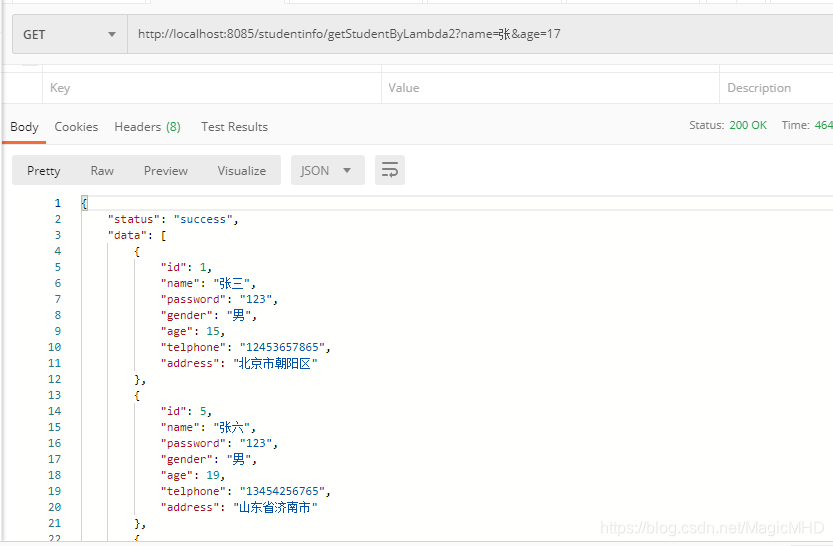Click the "age": 15 line
This screenshot has height=546, width=833.
[192, 331]
